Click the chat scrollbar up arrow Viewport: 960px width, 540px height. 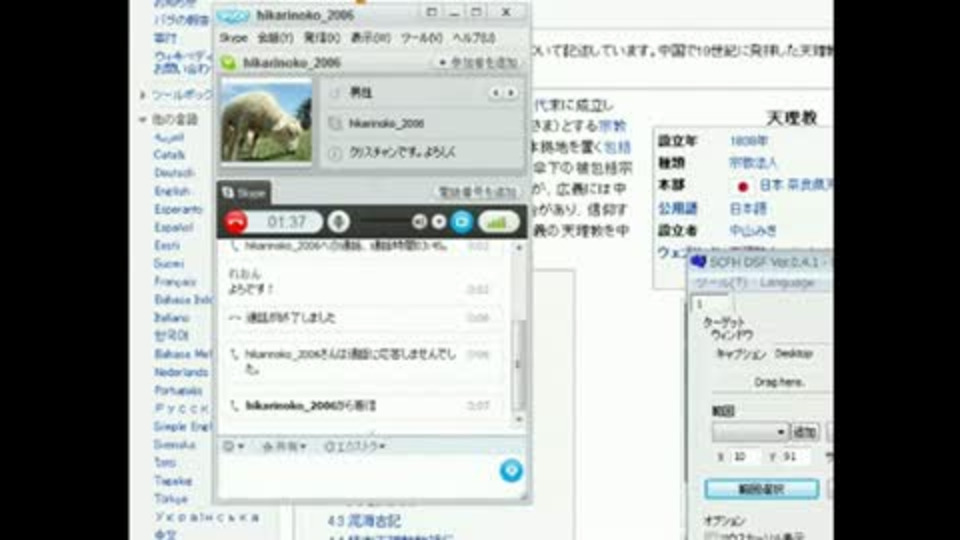click(x=519, y=248)
